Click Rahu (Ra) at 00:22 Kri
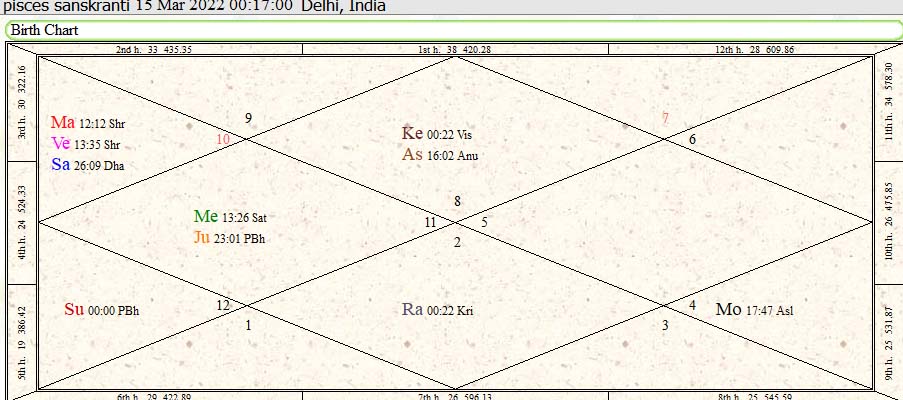This screenshot has width=903, height=400. point(437,310)
